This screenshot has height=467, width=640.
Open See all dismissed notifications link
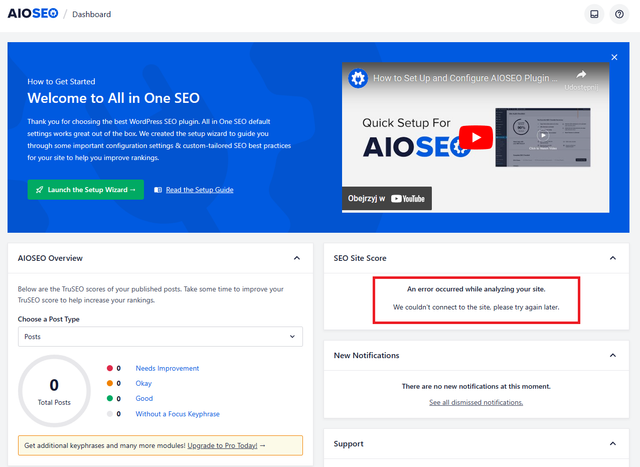(476, 403)
